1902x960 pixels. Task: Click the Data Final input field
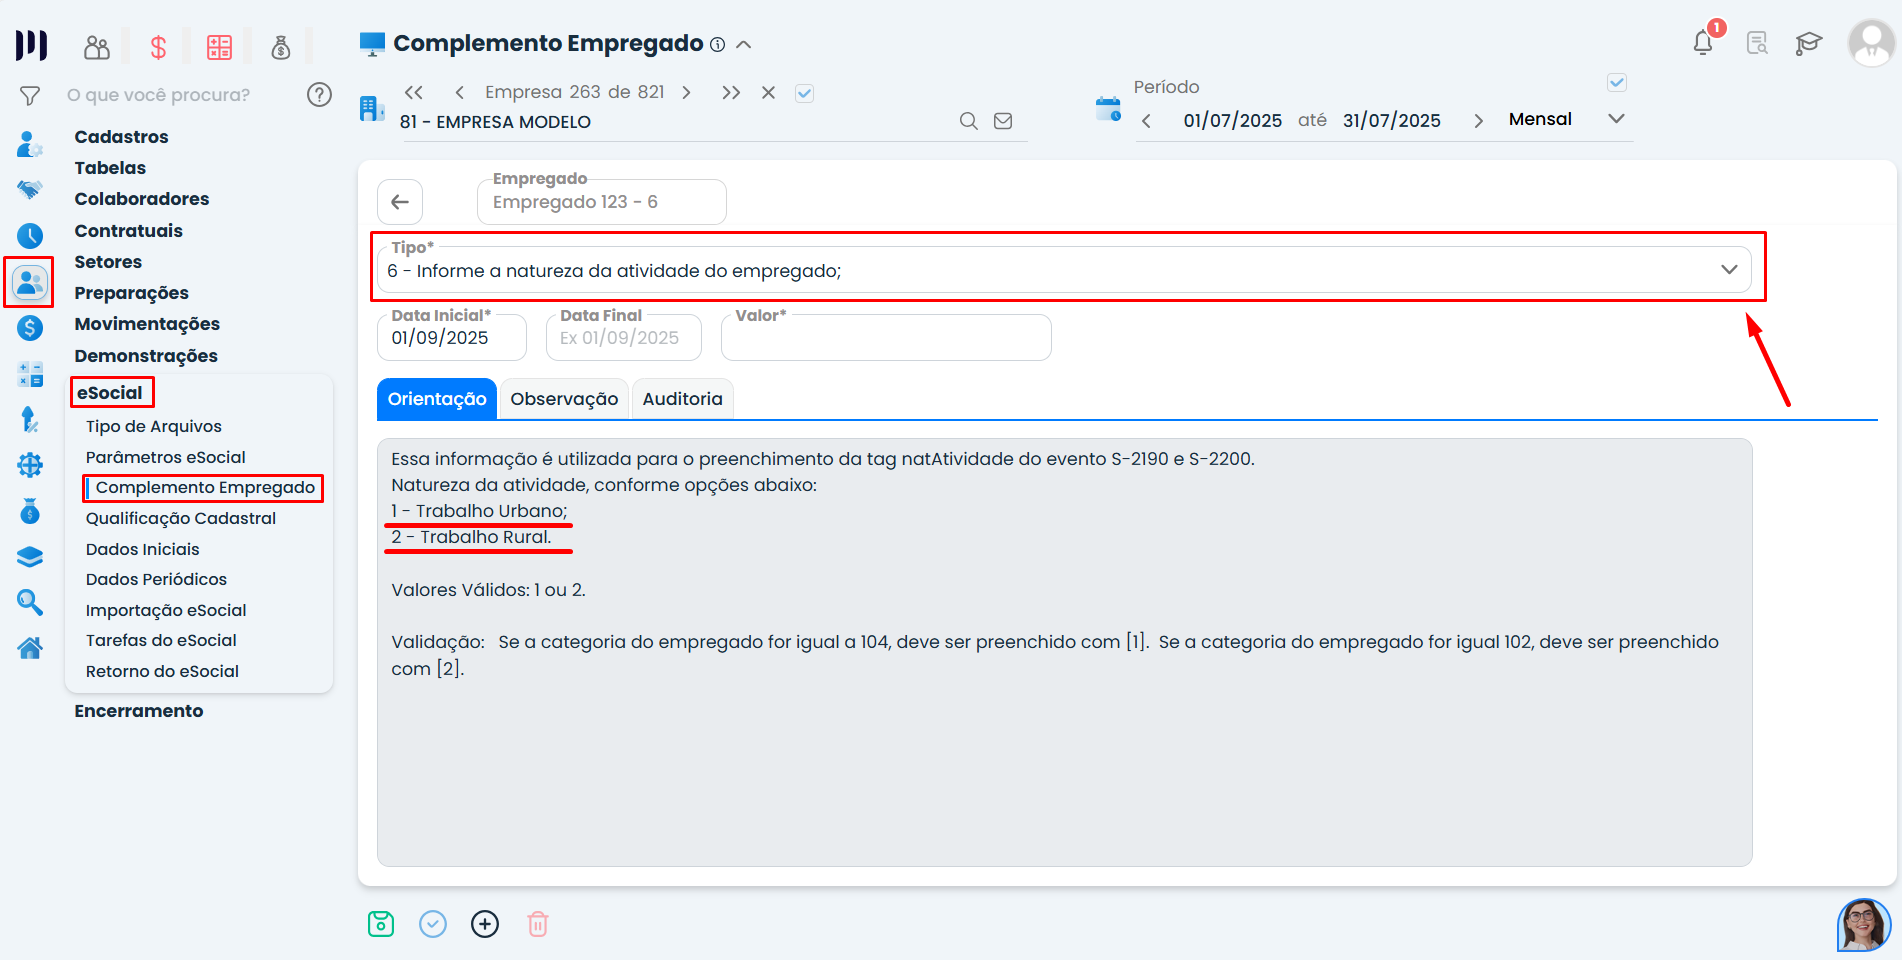[x=624, y=338]
